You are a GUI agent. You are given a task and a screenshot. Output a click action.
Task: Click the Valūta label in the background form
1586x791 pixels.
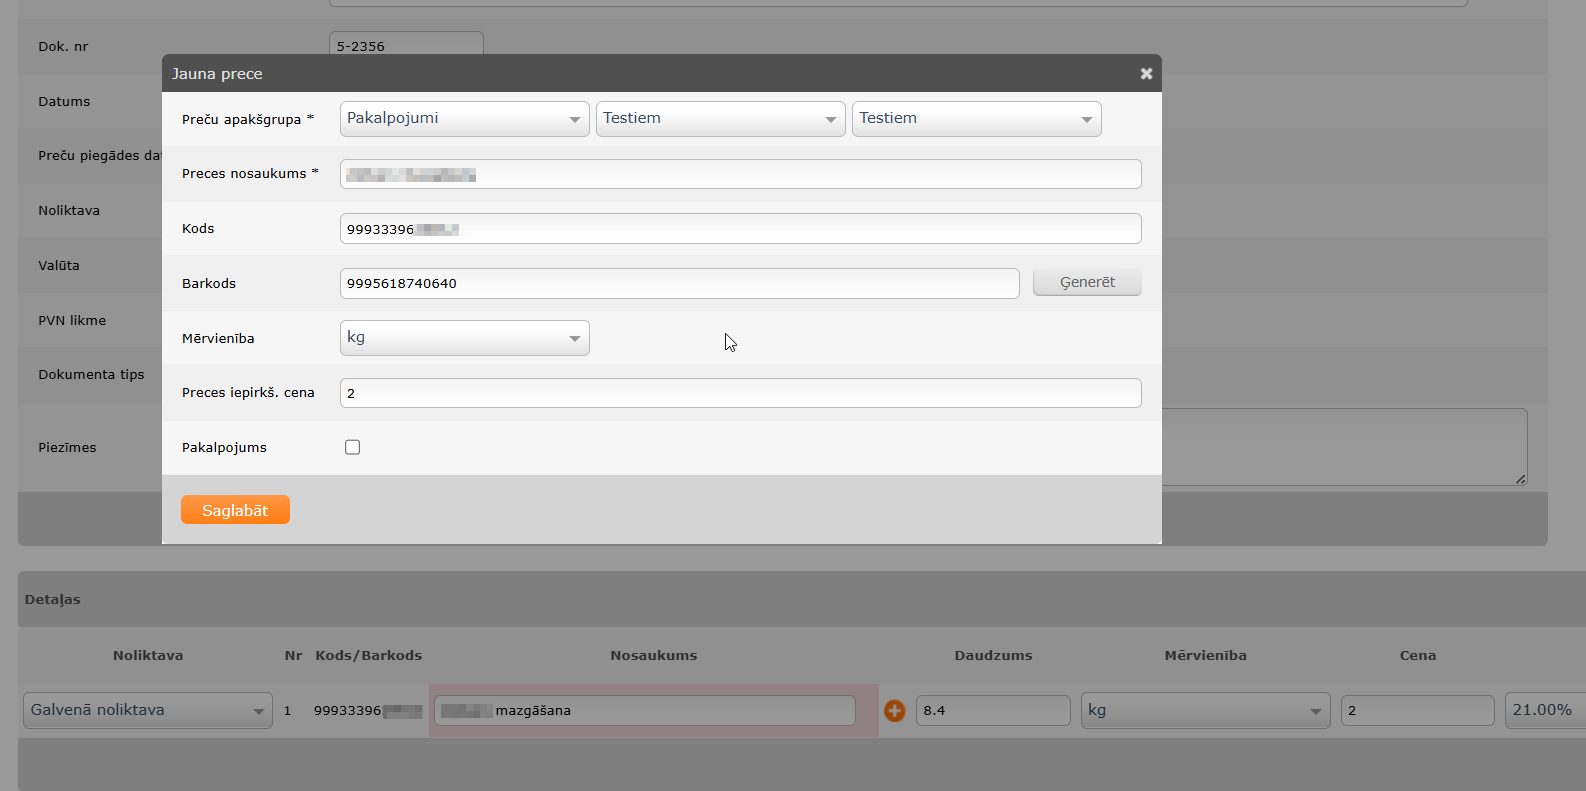(59, 266)
